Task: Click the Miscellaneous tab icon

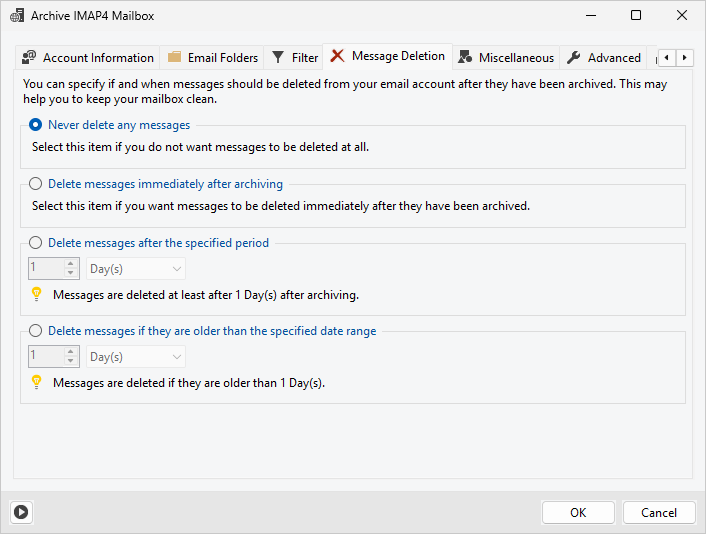Action: (465, 58)
